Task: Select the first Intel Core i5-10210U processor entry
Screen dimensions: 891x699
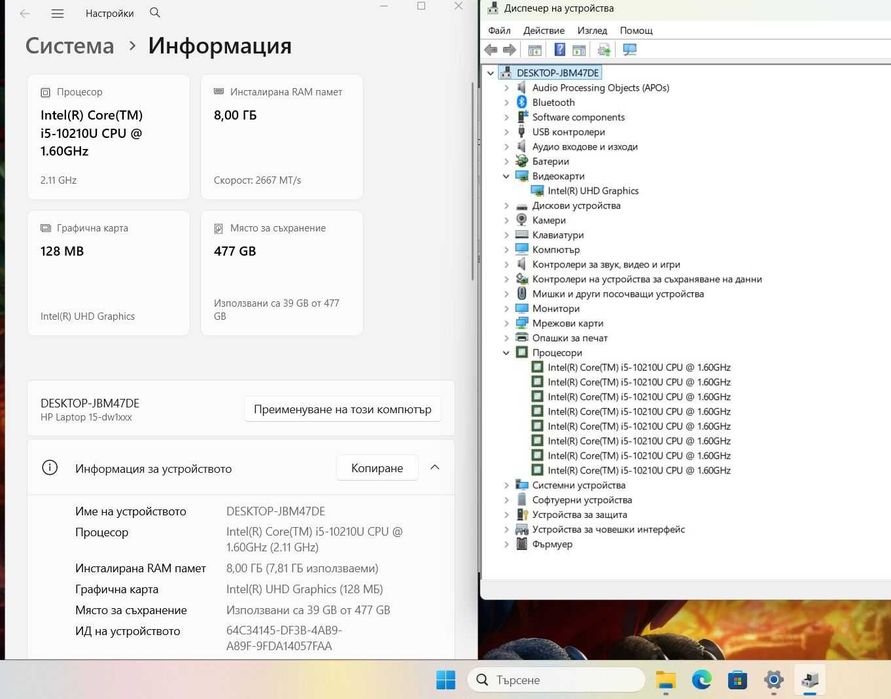Action: tap(639, 368)
